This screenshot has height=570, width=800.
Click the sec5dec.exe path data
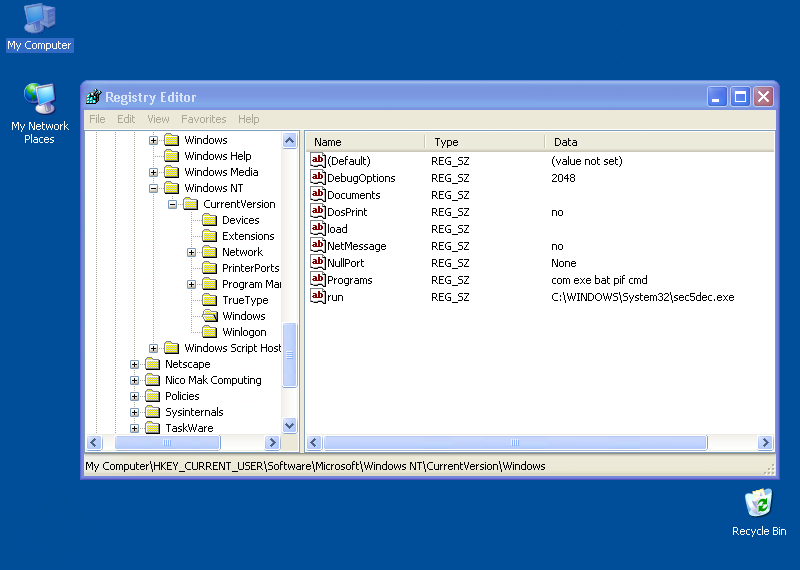coord(643,297)
